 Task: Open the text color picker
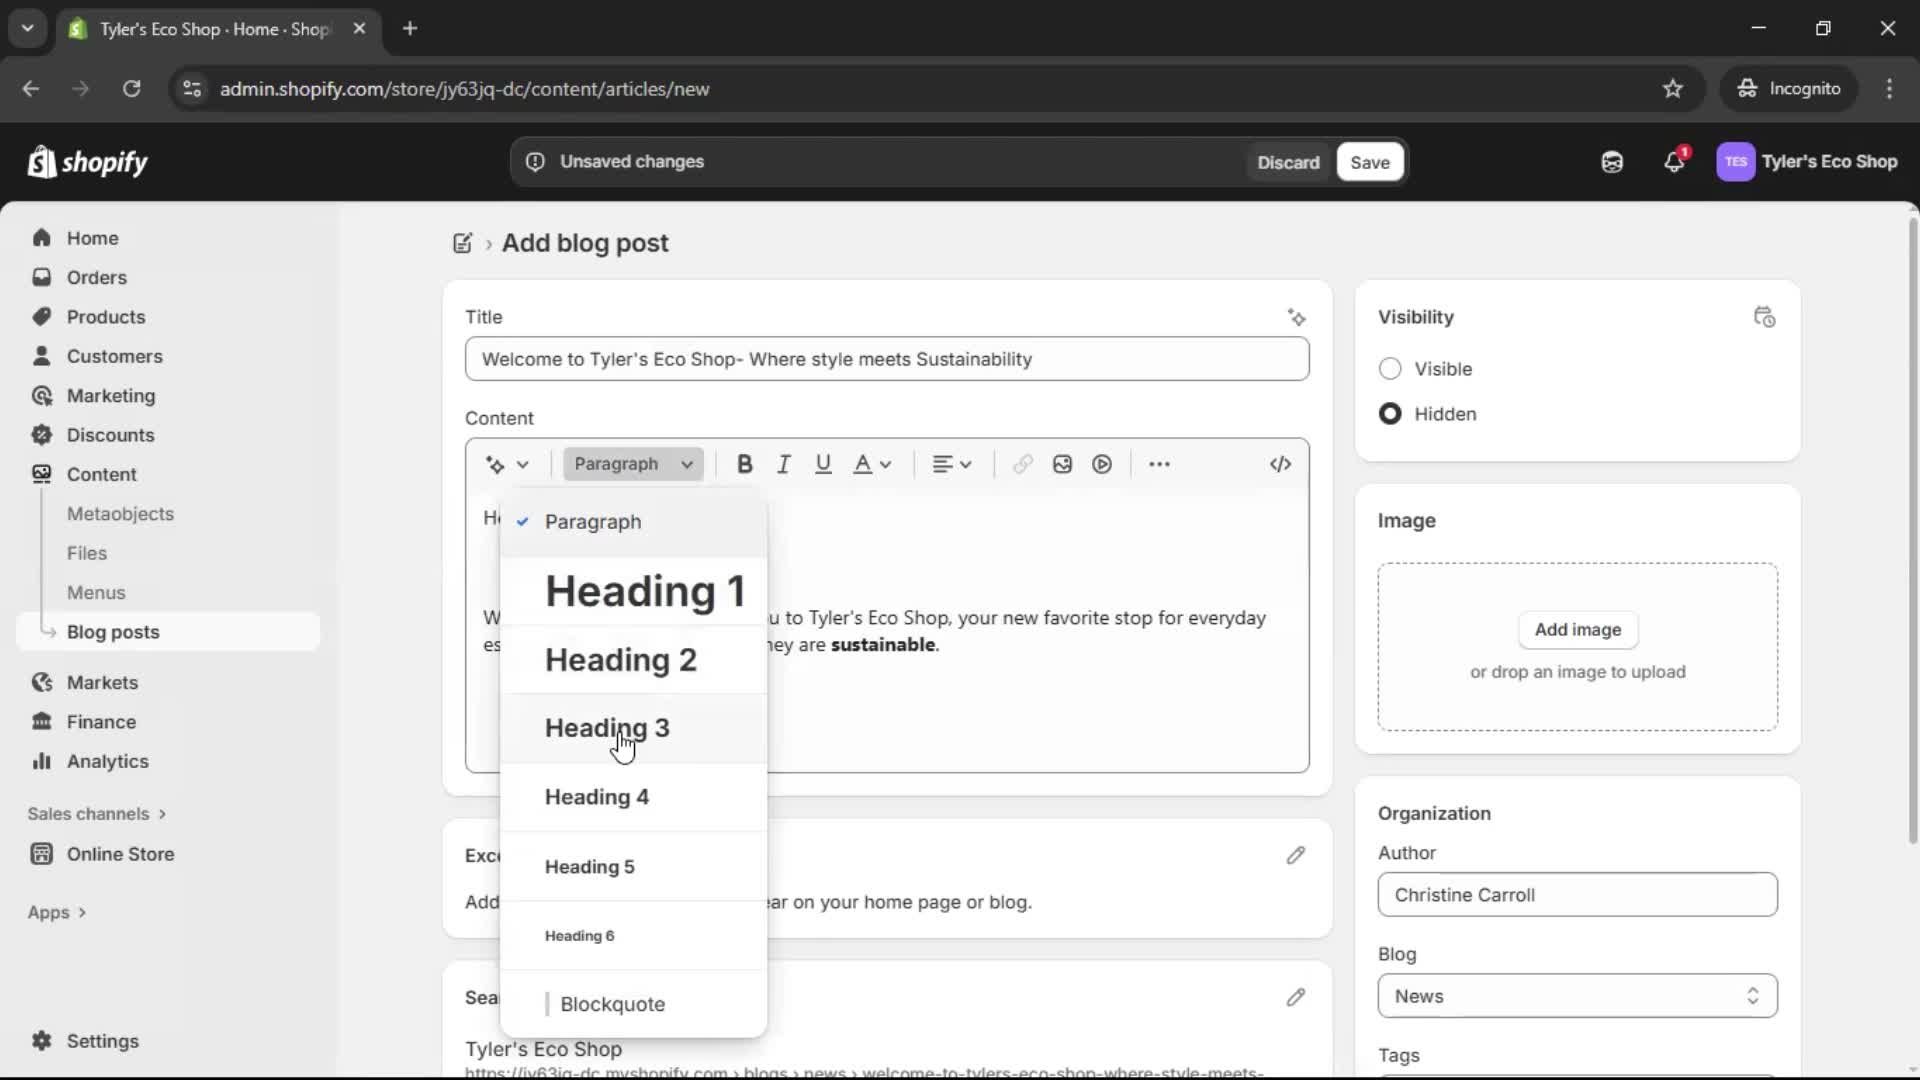pos(871,463)
